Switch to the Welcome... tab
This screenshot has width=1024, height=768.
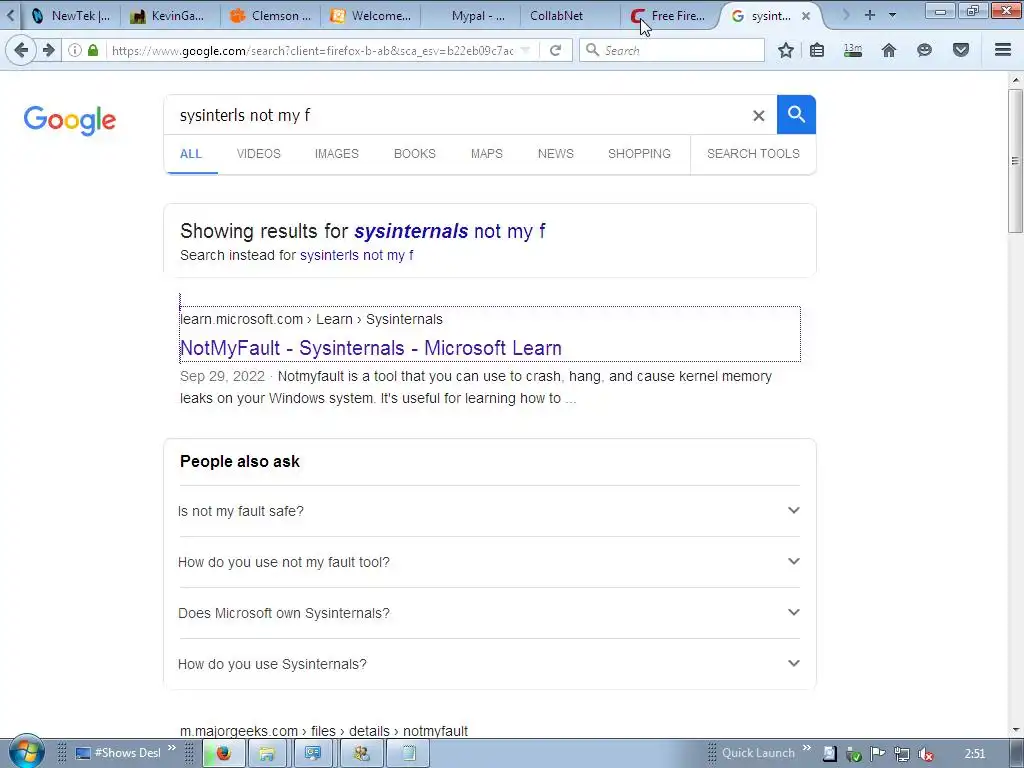coord(370,16)
